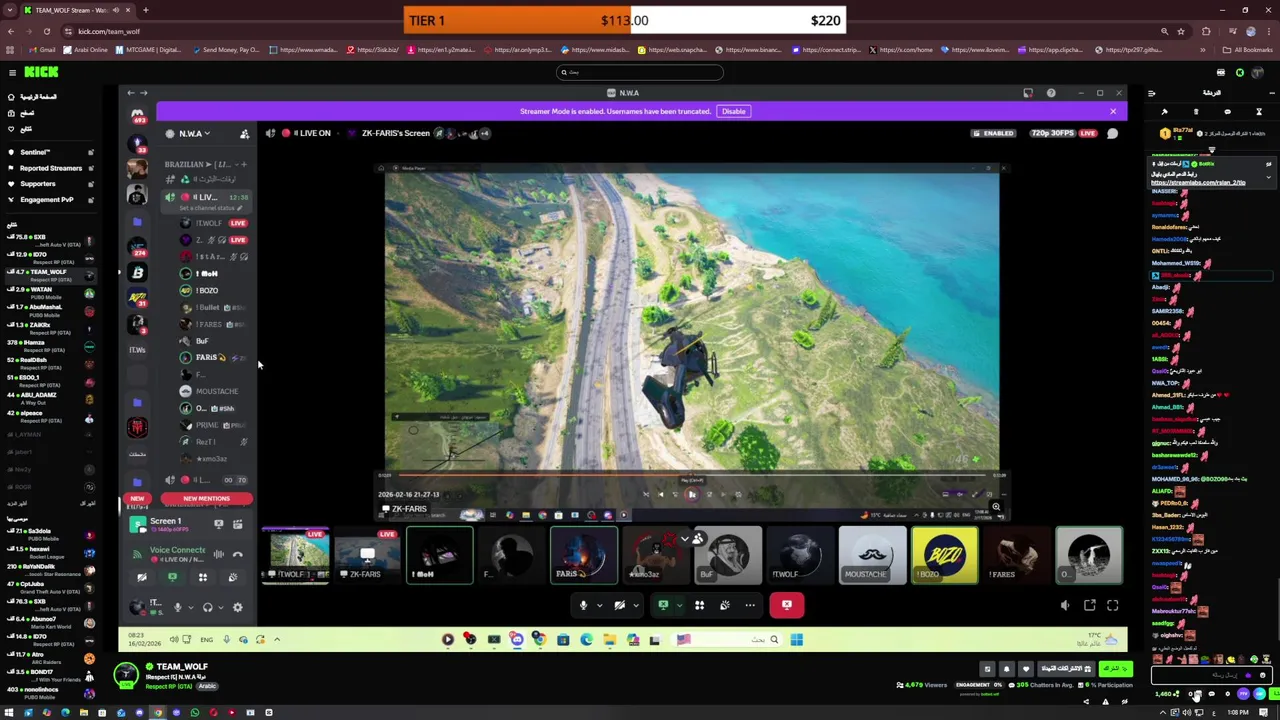
Task: Open chat settings gear below chat
Action: (x=1228, y=695)
